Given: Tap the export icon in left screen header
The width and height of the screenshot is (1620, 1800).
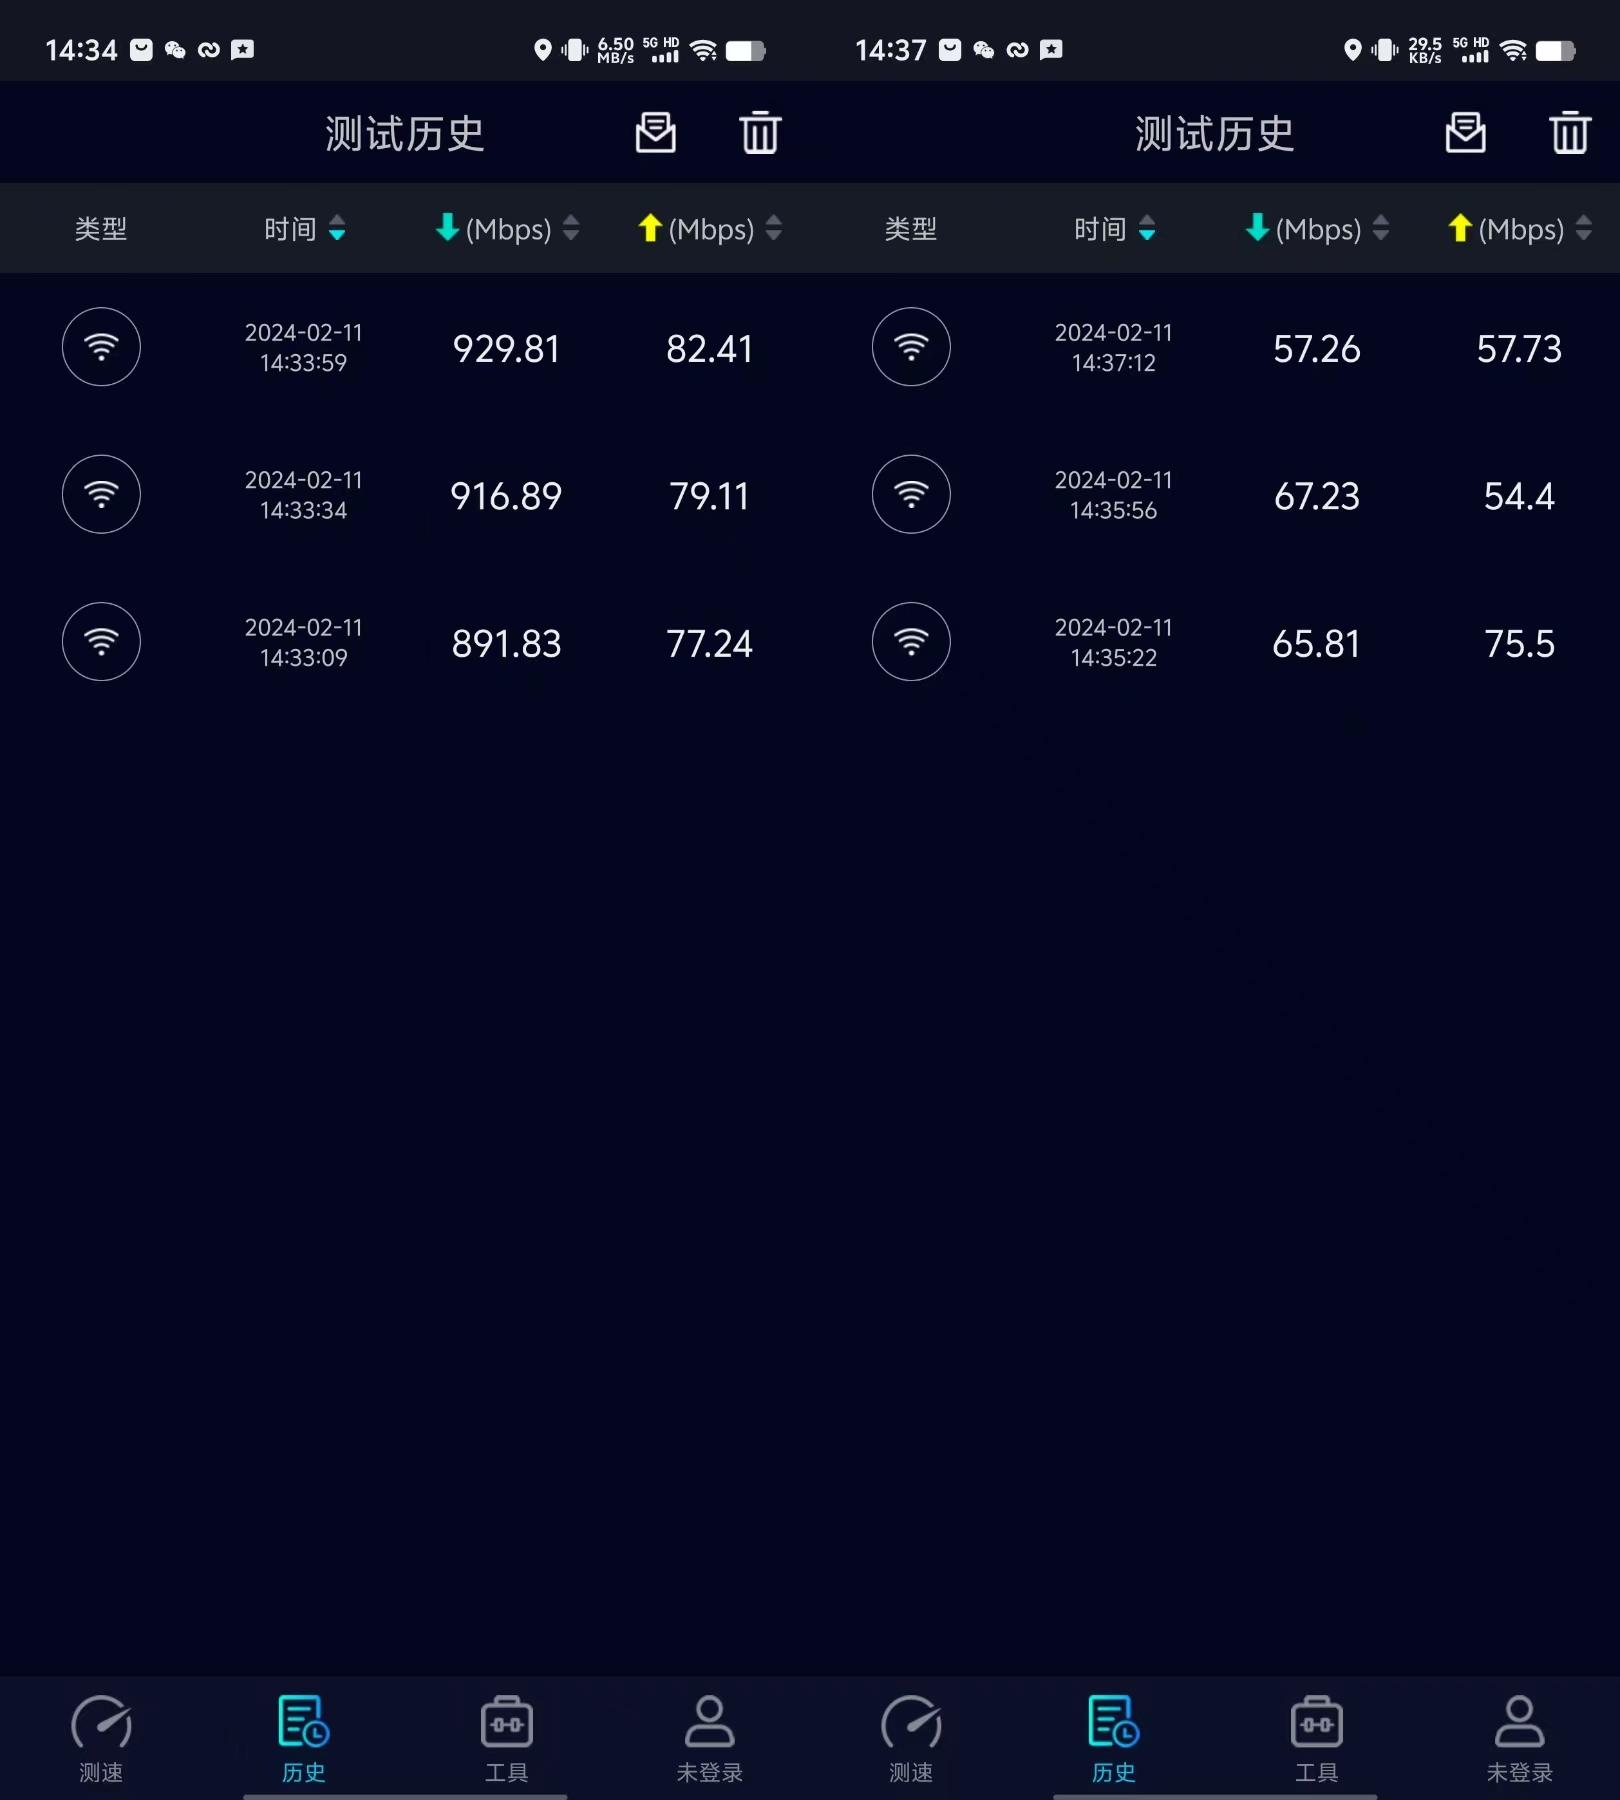Looking at the screenshot, I should pyautogui.click(x=656, y=133).
